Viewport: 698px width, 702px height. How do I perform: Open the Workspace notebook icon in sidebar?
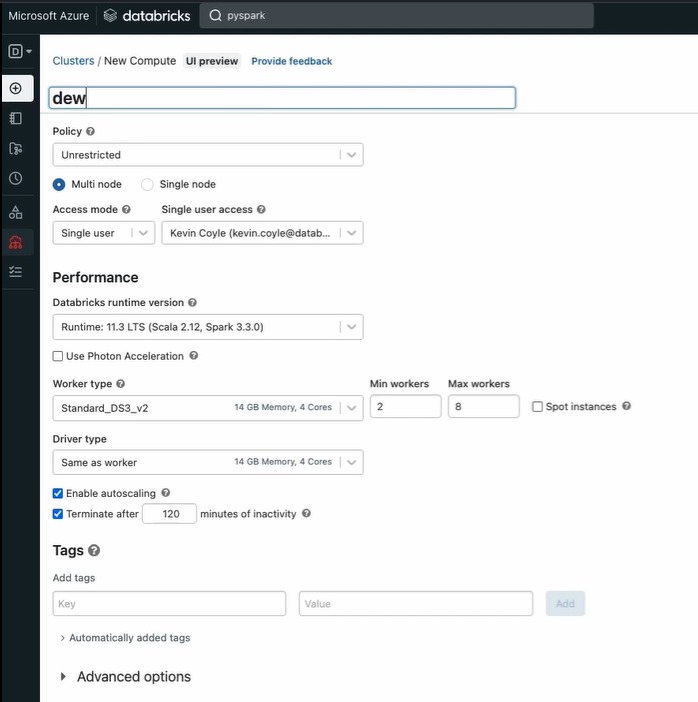(16, 118)
